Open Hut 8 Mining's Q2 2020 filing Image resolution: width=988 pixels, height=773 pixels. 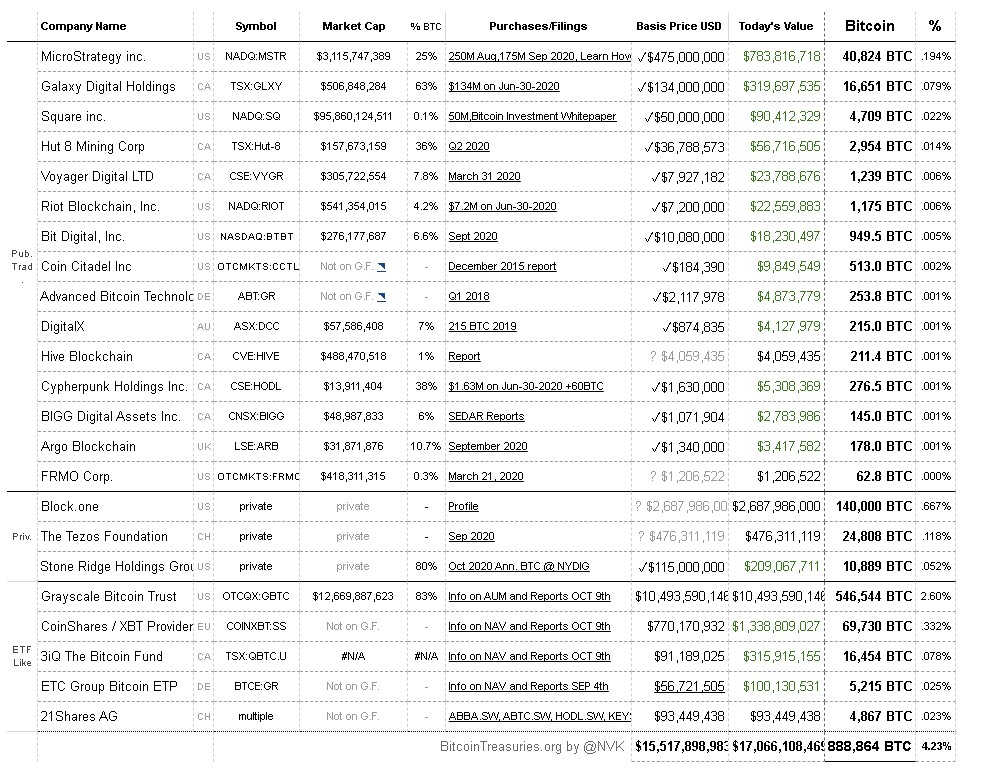pos(468,147)
